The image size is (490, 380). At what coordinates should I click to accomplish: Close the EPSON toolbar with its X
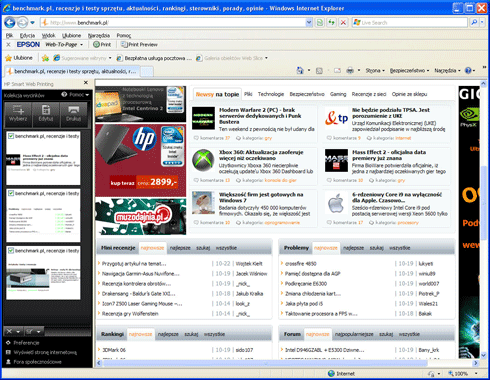pos(8,44)
